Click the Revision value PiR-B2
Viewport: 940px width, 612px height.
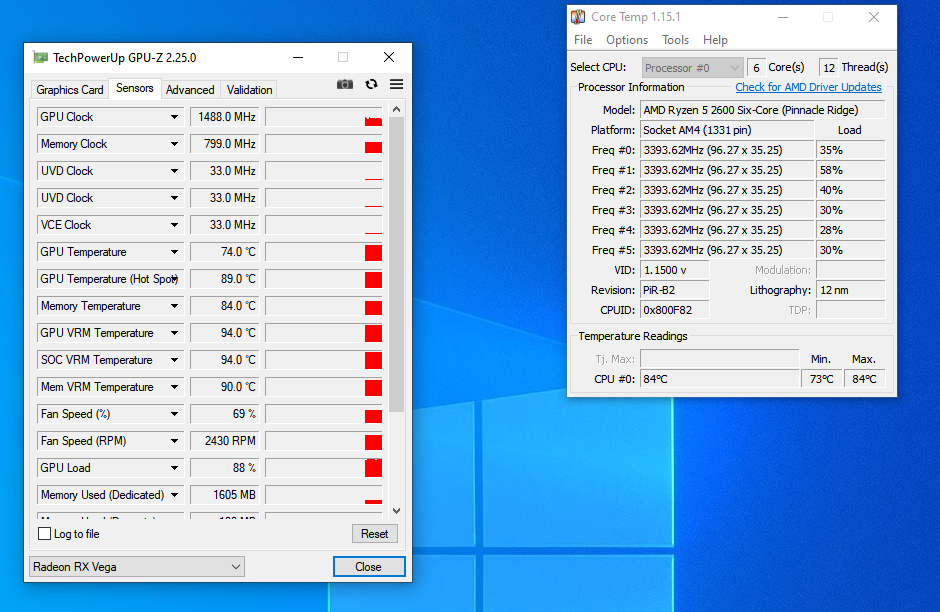pyautogui.click(x=674, y=290)
